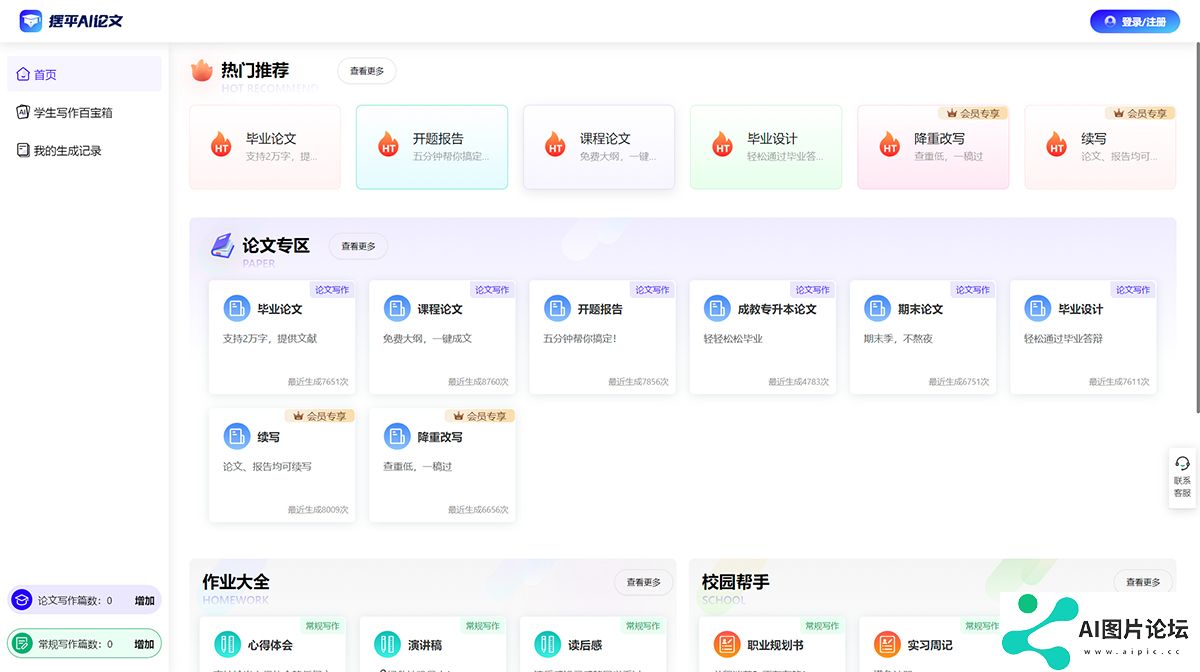Click text 最近生成6656次
Screen dimensions: 1200x672
[478, 510]
